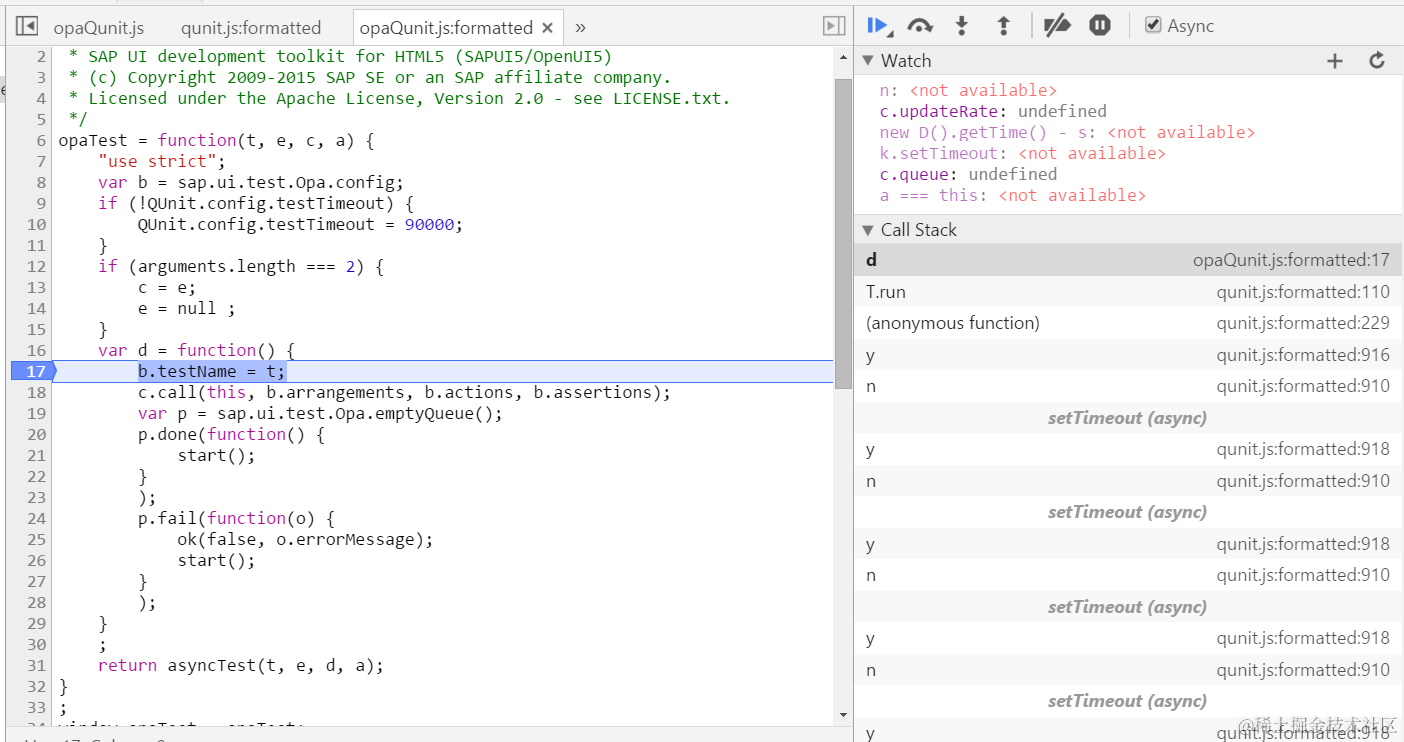This screenshot has height=742, width=1404.
Task: Click the editor vertical scrollbar thumb
Action: [x=843, y=233]
